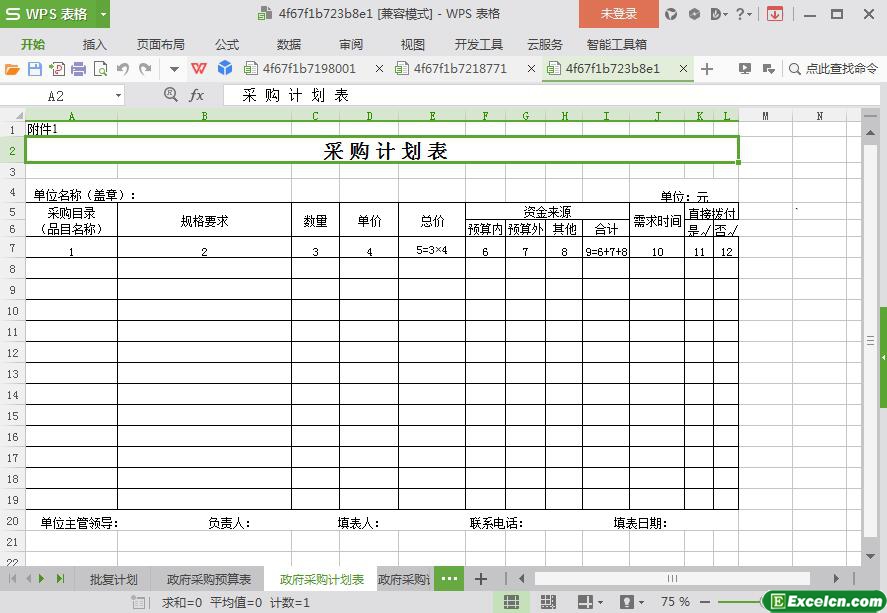887x613 pixels.
Task: Open the insert function fx button
Action: coord(196,95)
